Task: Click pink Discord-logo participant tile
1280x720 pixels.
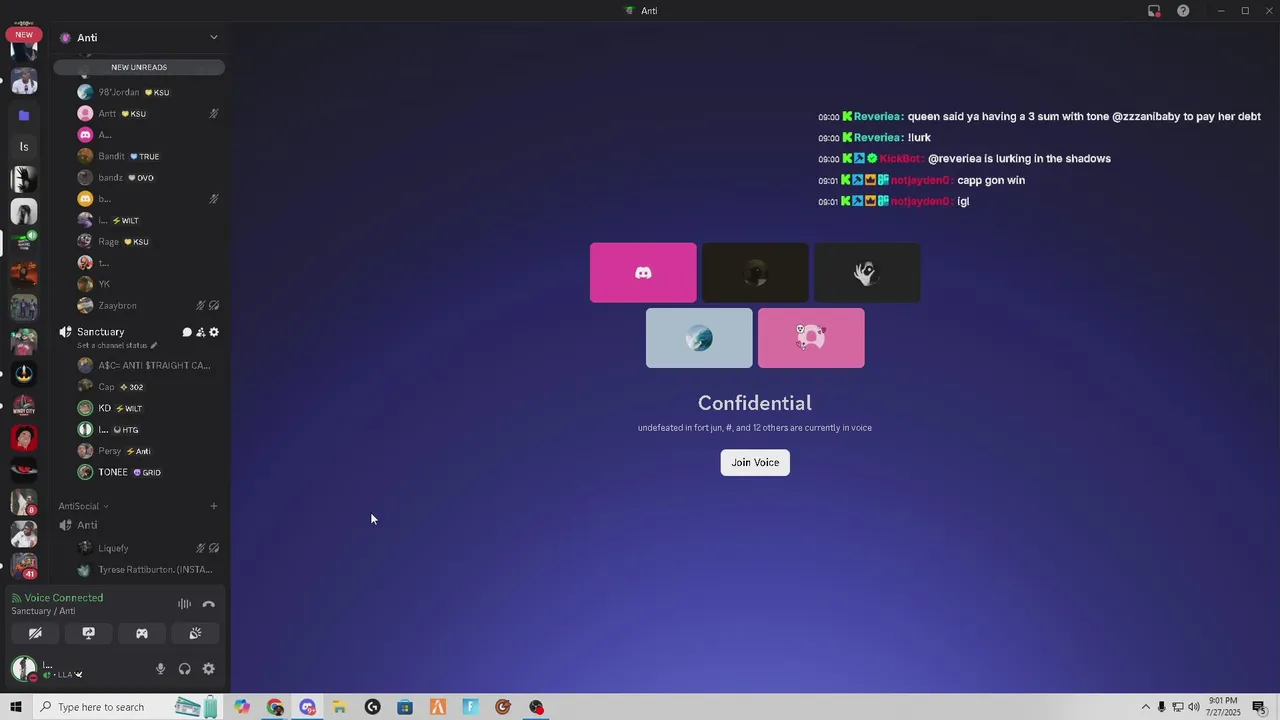Action: (x=643, y=272)
